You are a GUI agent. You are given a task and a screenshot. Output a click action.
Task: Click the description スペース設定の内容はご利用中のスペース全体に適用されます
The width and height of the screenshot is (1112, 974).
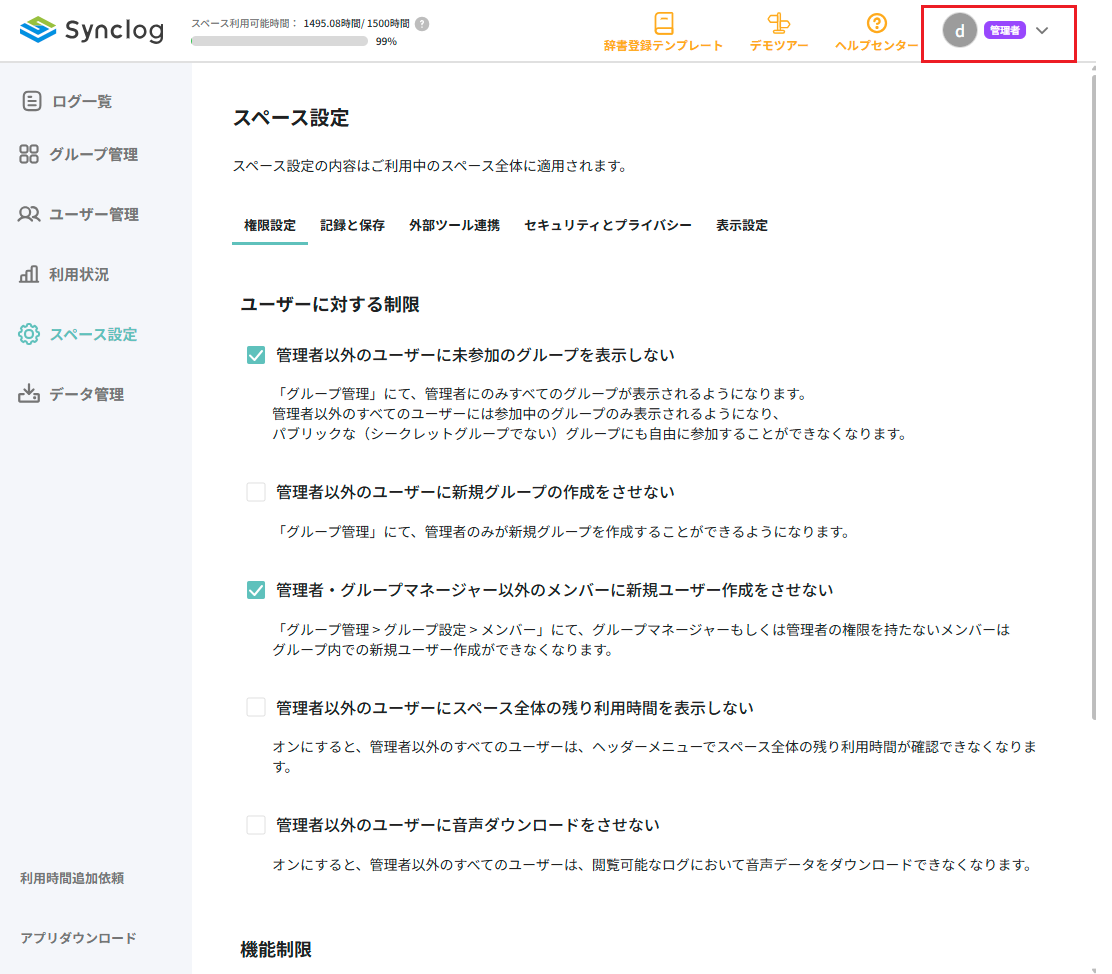pos(430,166)
